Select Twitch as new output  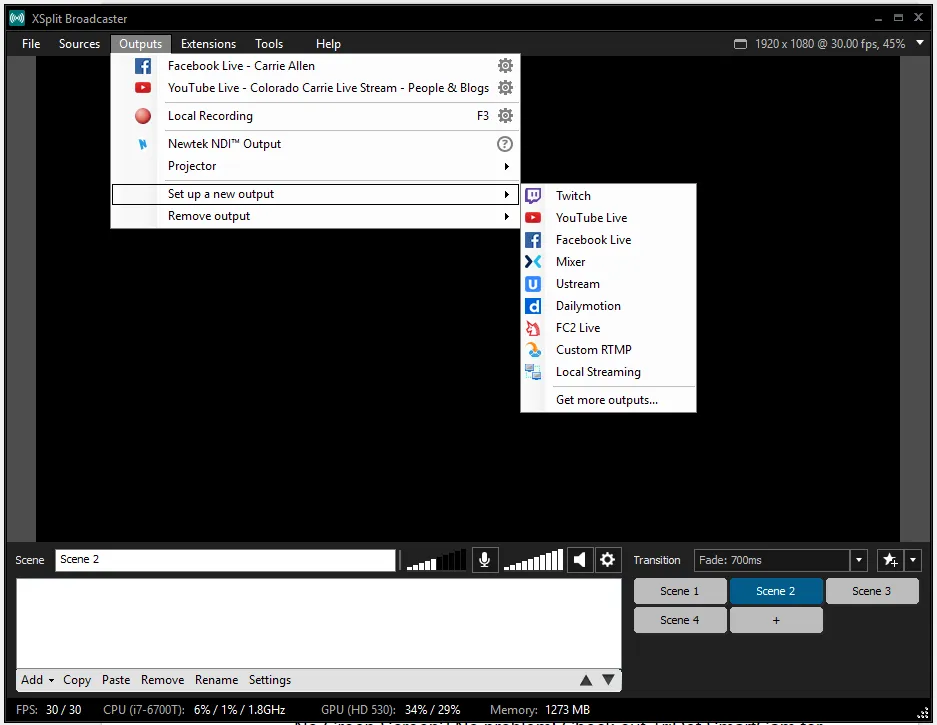click(608, 195)
